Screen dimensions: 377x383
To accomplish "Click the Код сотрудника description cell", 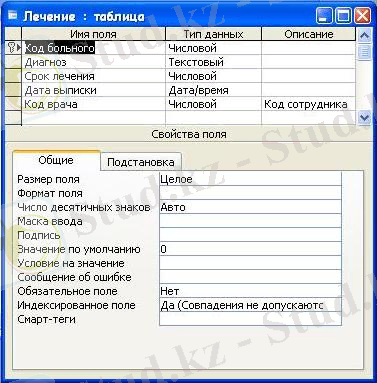I will point(309,104).
